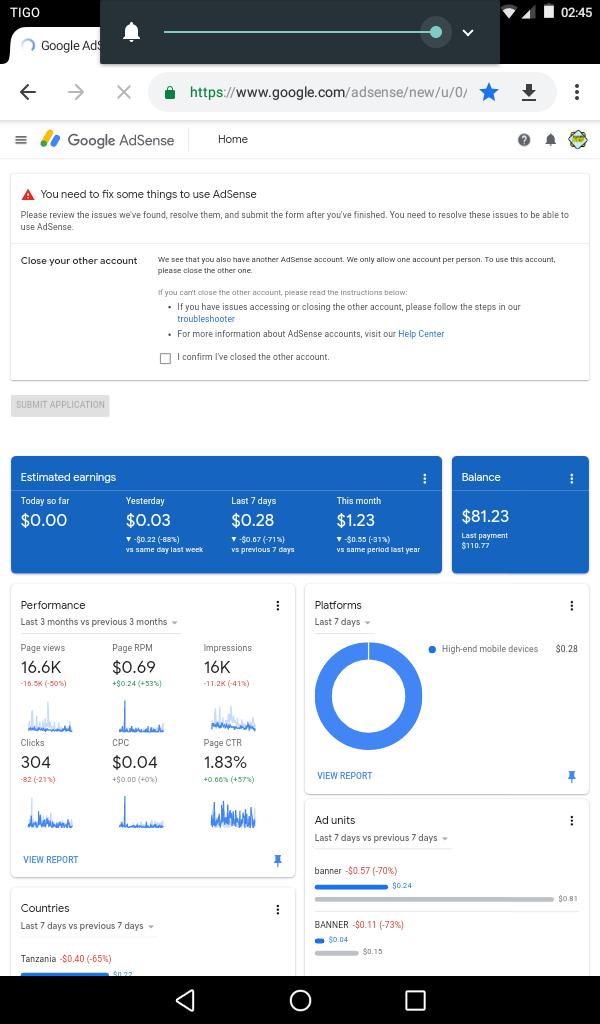Viewport: 600px width, 1024px height.
Task: Click the red warning triangle icon
Action: click(x=28, y=195)
